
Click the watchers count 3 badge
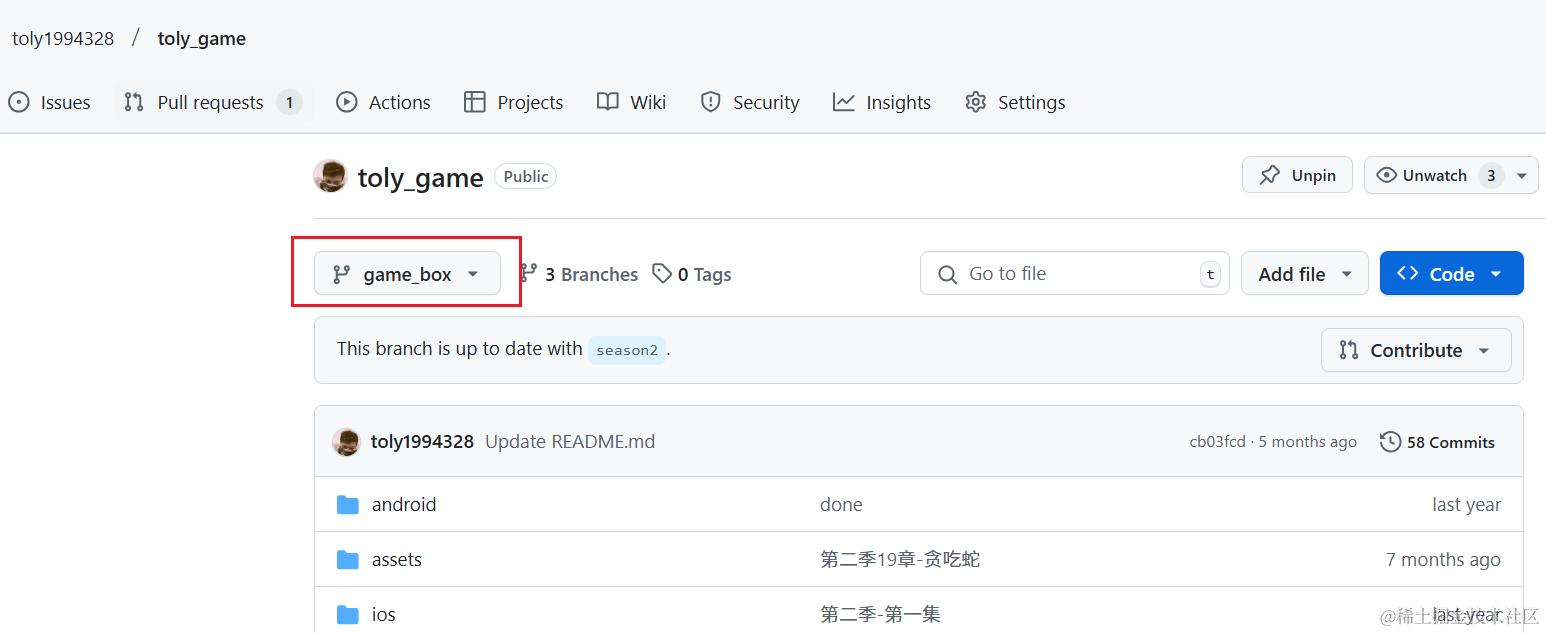point(1491,176)
